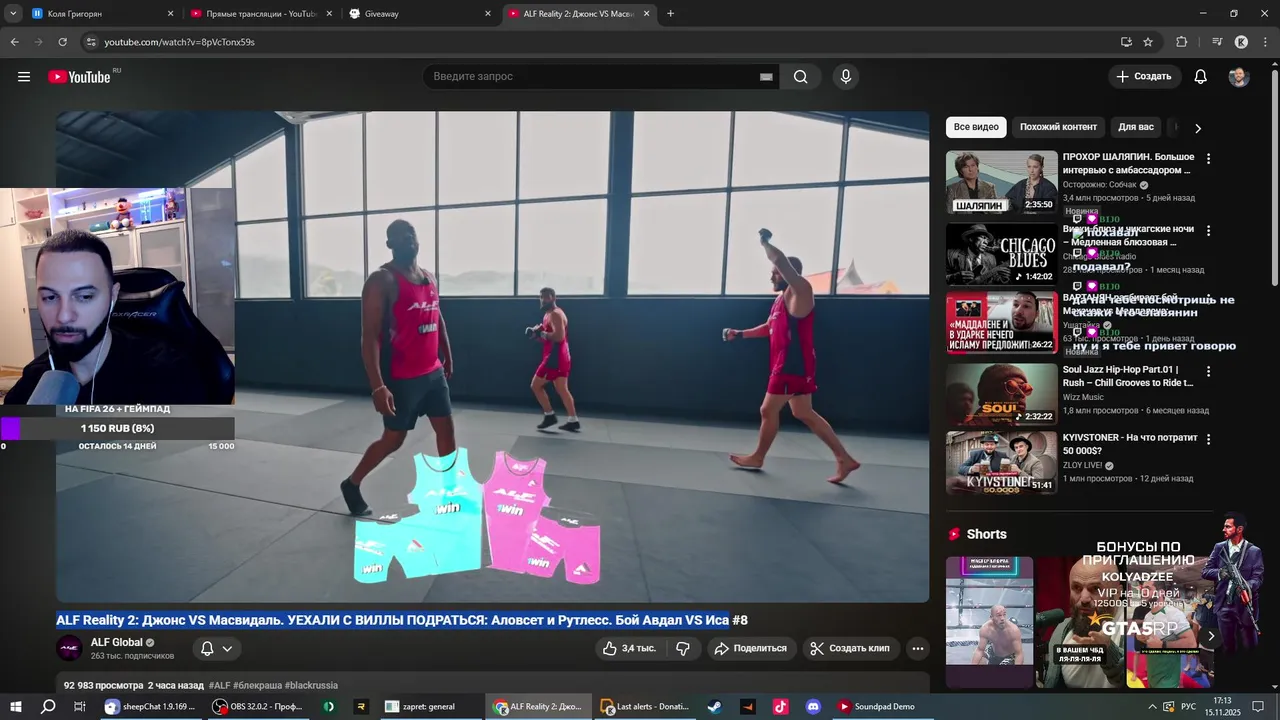Open Windows Start menu
Viewport: 1280px width, 720px height.
(15, 706)
